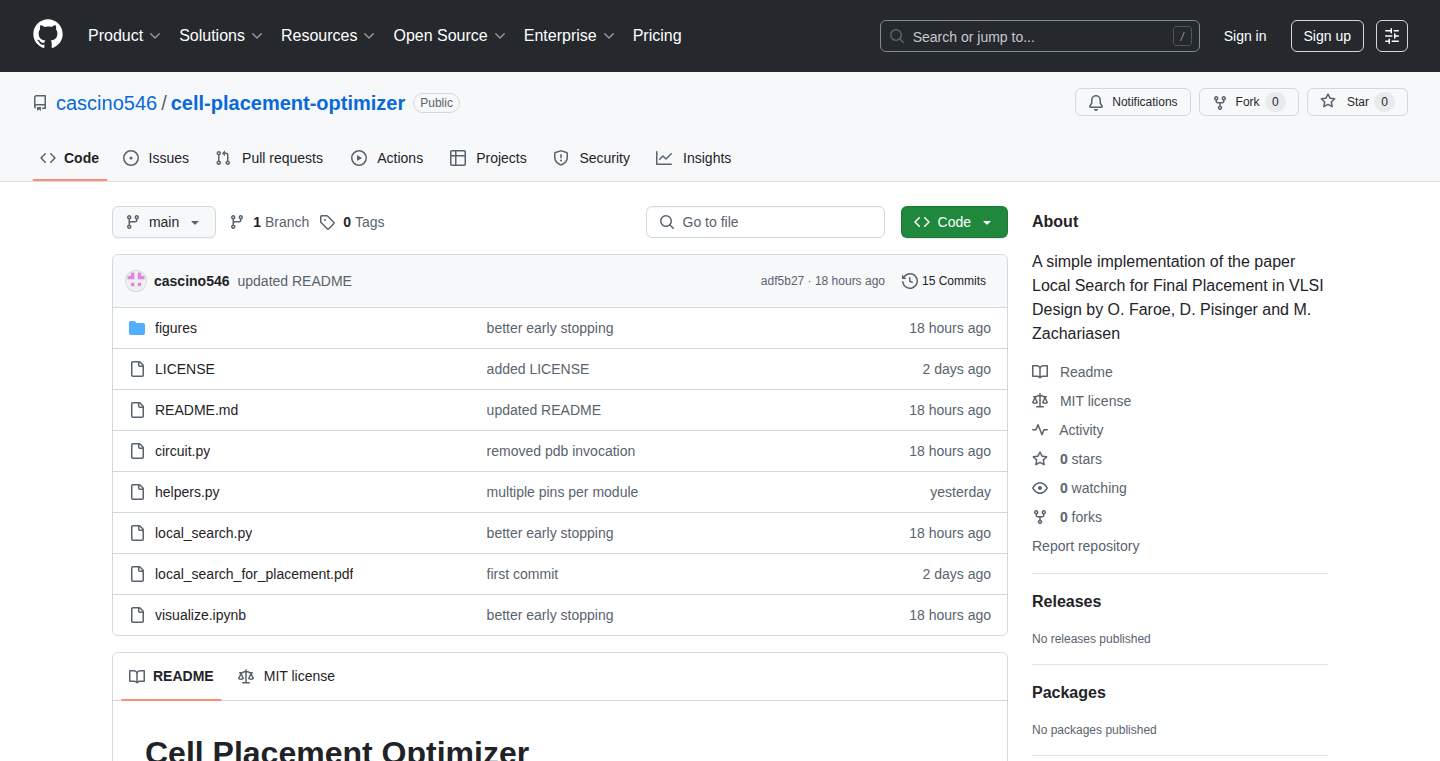Click the figures folder icon
The height and width of the screenshot is (761, 1440).
[x=137, y=328]
